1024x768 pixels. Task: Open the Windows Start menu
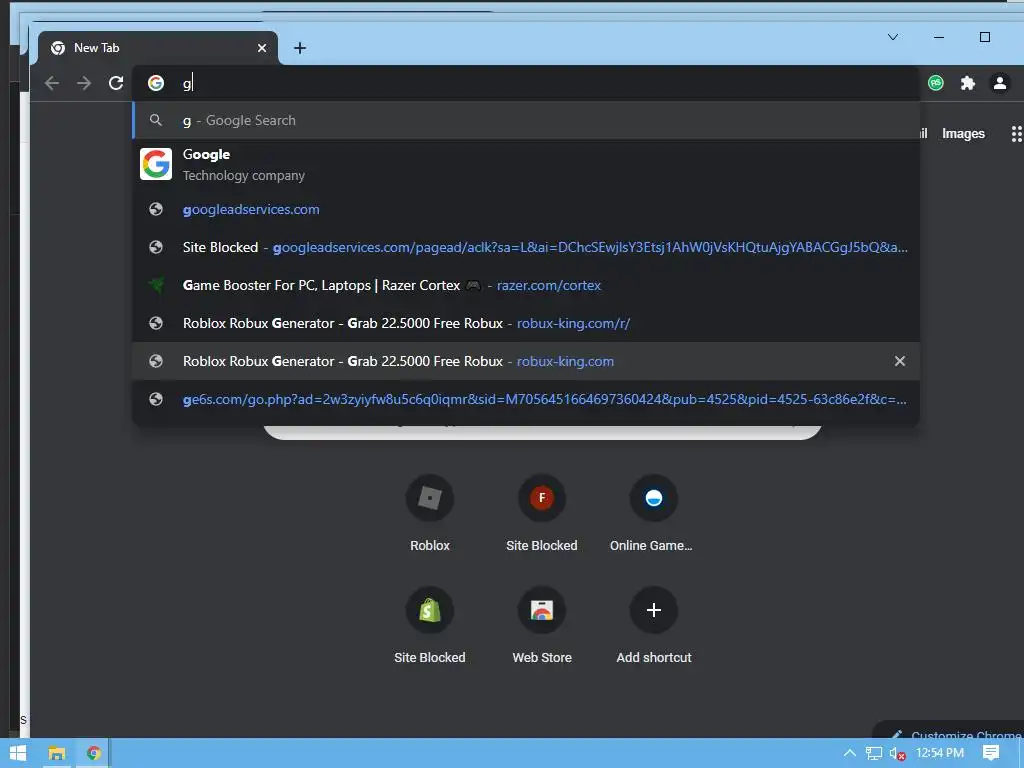coord(18,753)
